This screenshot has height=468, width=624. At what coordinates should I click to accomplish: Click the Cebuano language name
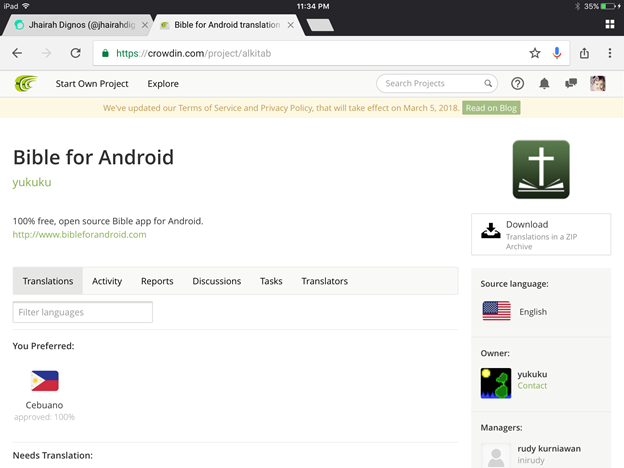coord(44,405)
